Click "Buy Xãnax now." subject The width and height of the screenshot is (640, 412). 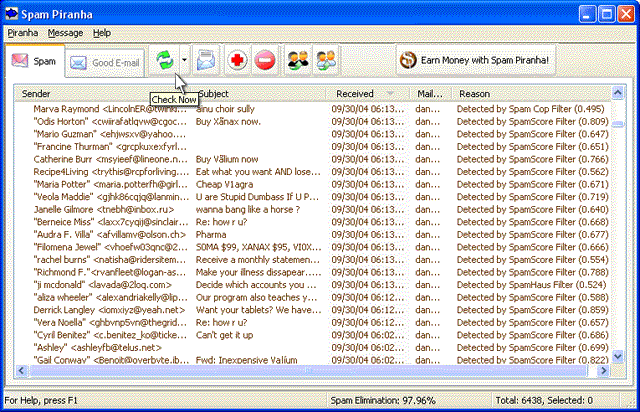pyautogui.click(x=228, y=122)
